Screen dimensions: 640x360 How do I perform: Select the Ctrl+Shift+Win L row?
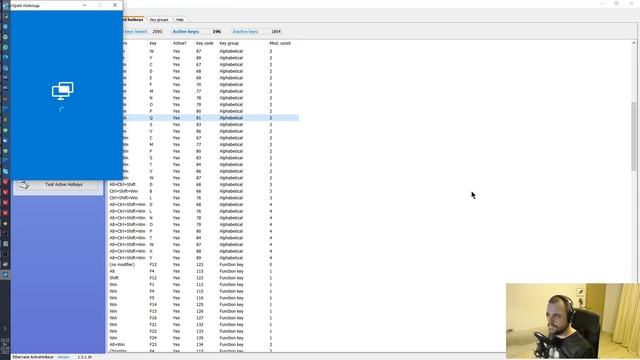[203, 198]
